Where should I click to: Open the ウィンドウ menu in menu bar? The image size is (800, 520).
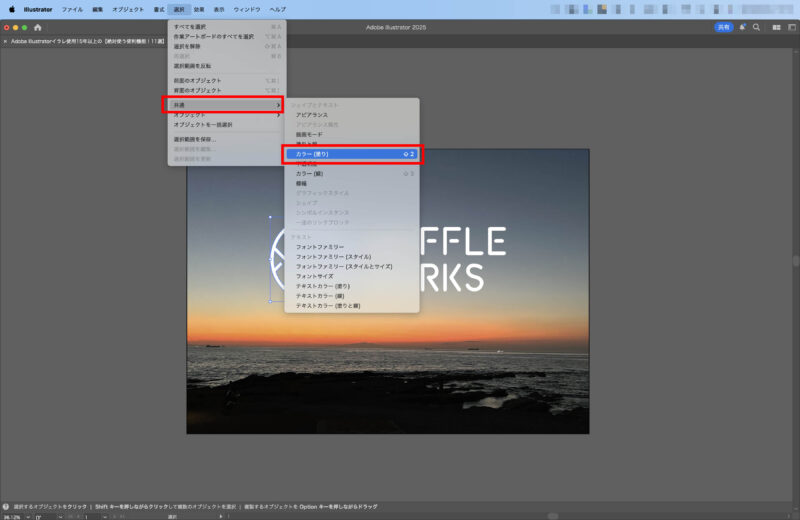(246, 8)
